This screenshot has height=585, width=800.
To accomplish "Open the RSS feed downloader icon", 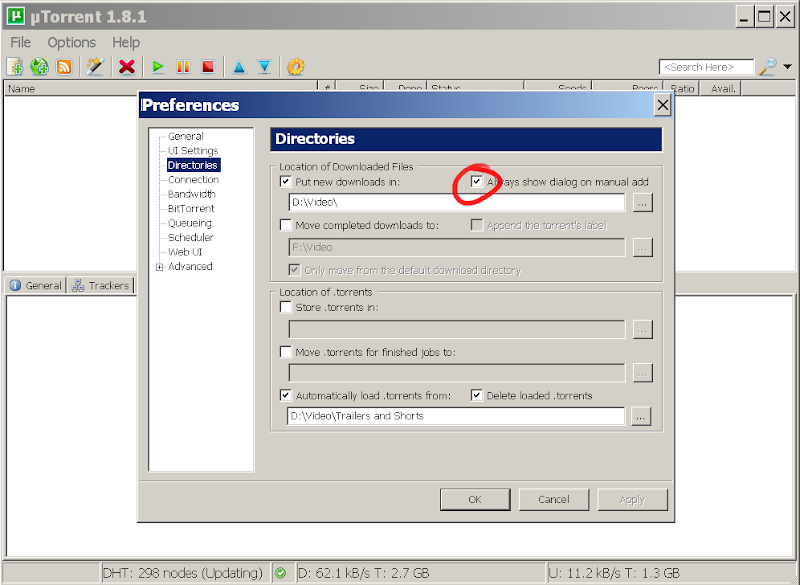I will [64, 67].
